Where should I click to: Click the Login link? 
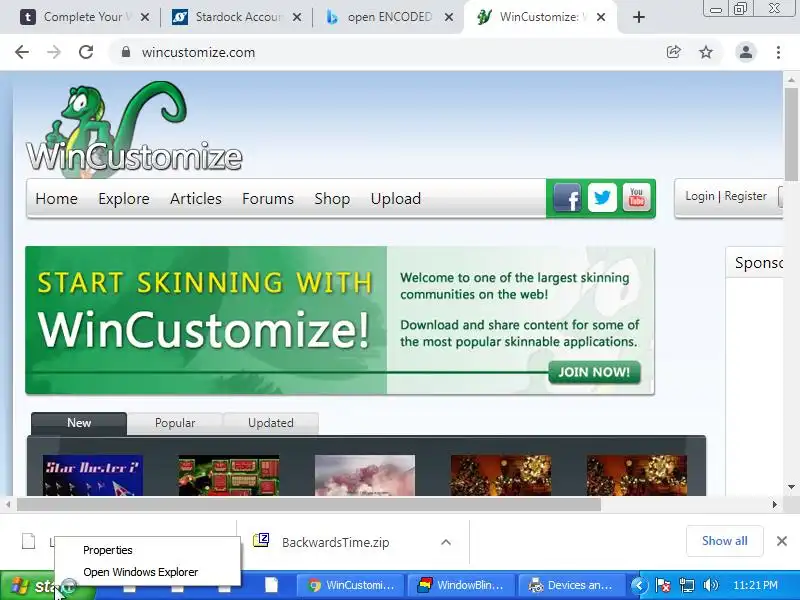tap(699, 196)
